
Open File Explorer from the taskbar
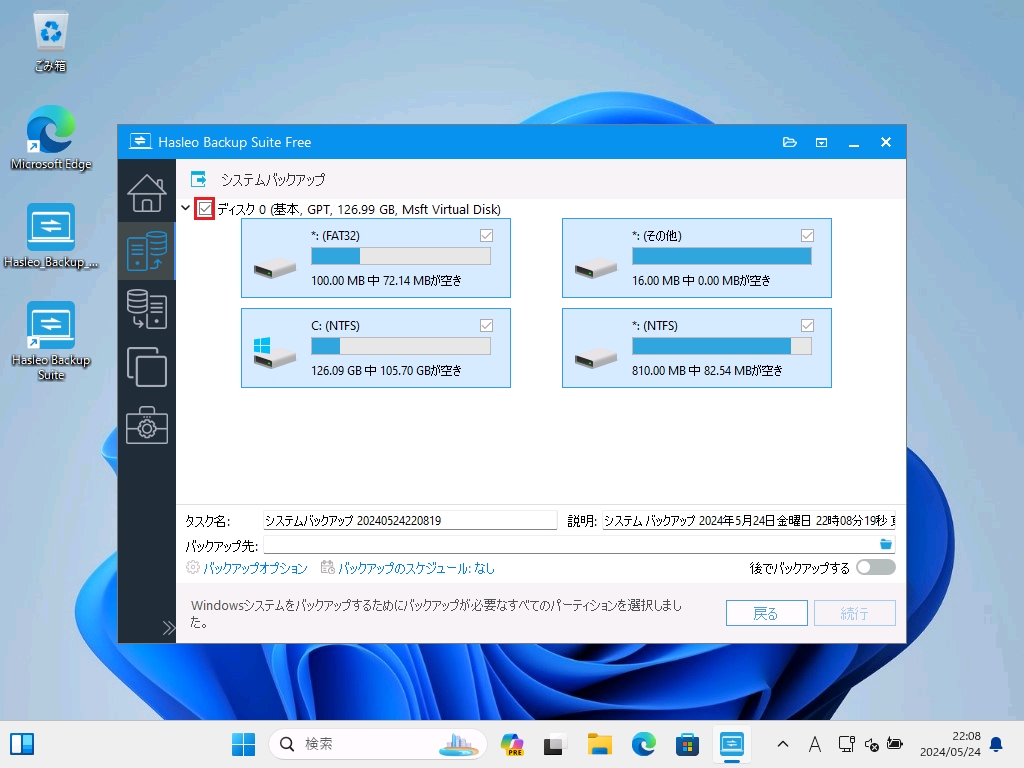tap(599, 744)
